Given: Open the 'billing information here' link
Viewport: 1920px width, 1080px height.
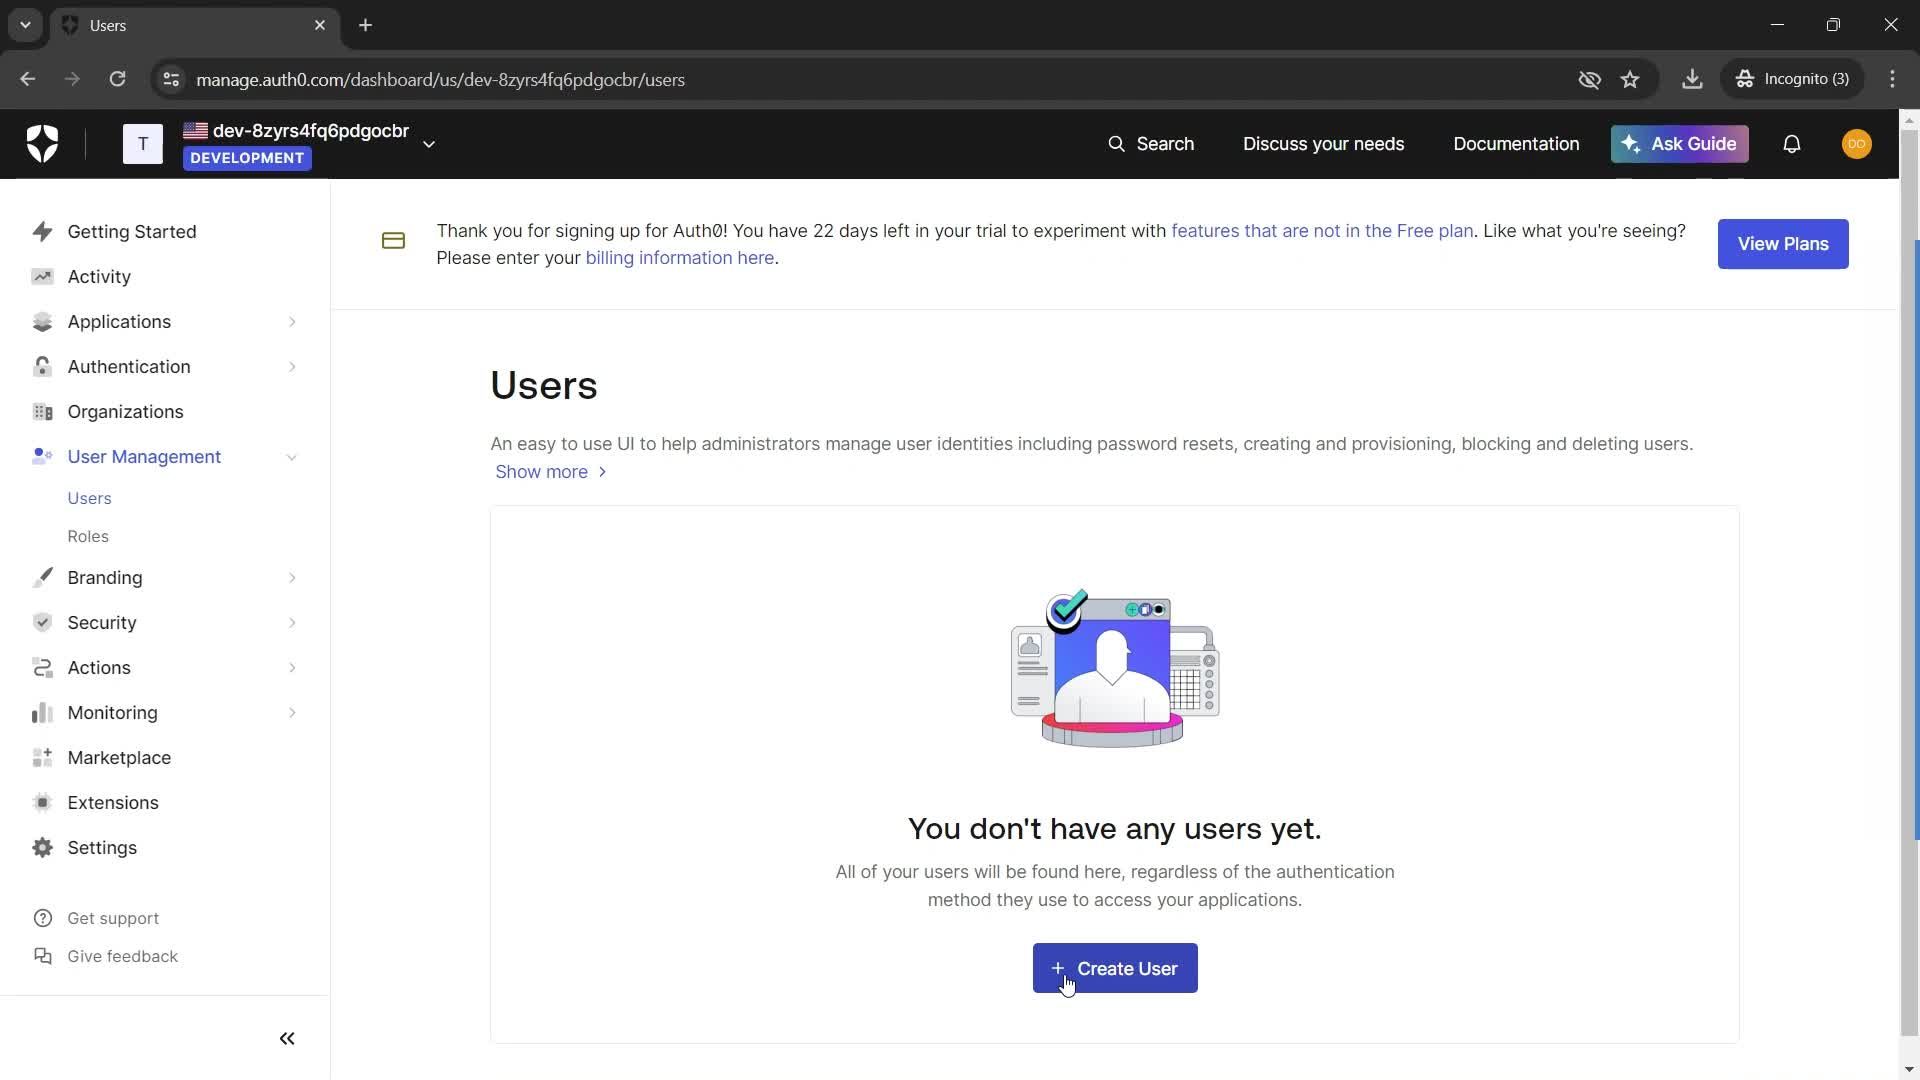Looking at the screenshot, I should pos(680,258).
